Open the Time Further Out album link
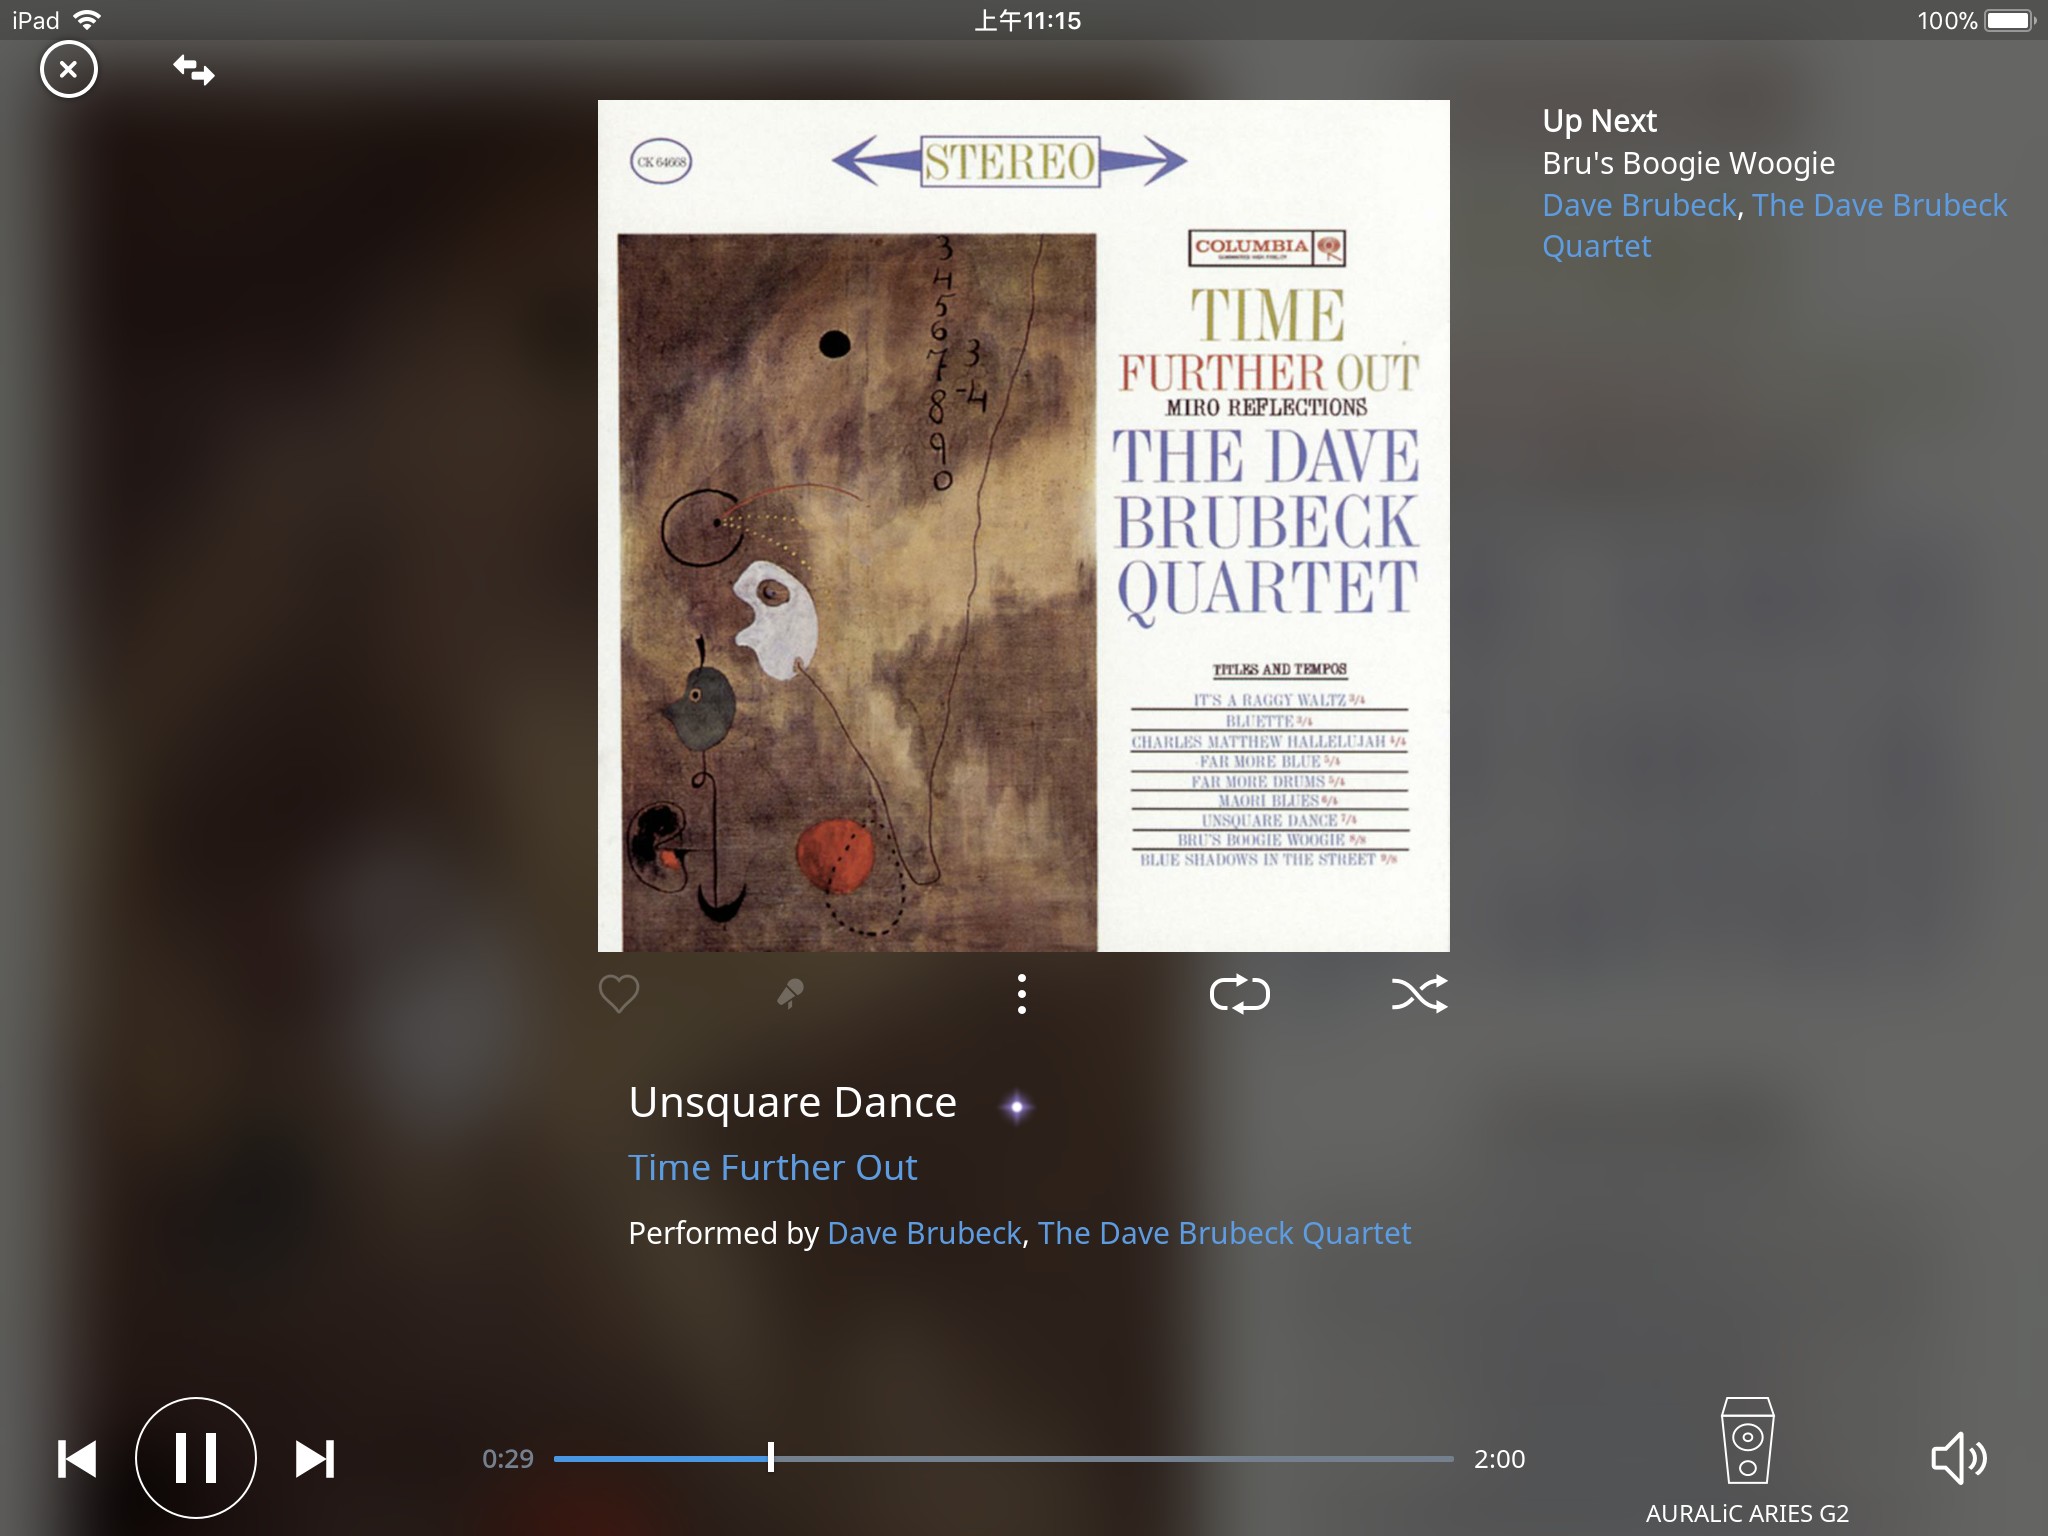This screenshot has width=2048, height=1536. coord(772,1167)
